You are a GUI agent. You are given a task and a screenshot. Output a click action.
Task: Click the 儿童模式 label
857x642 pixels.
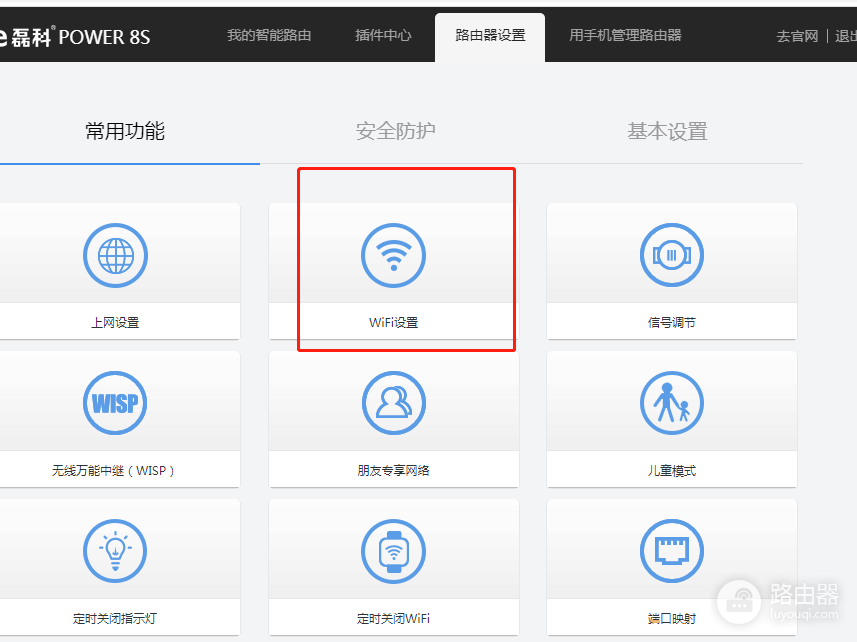pos(672,471)
